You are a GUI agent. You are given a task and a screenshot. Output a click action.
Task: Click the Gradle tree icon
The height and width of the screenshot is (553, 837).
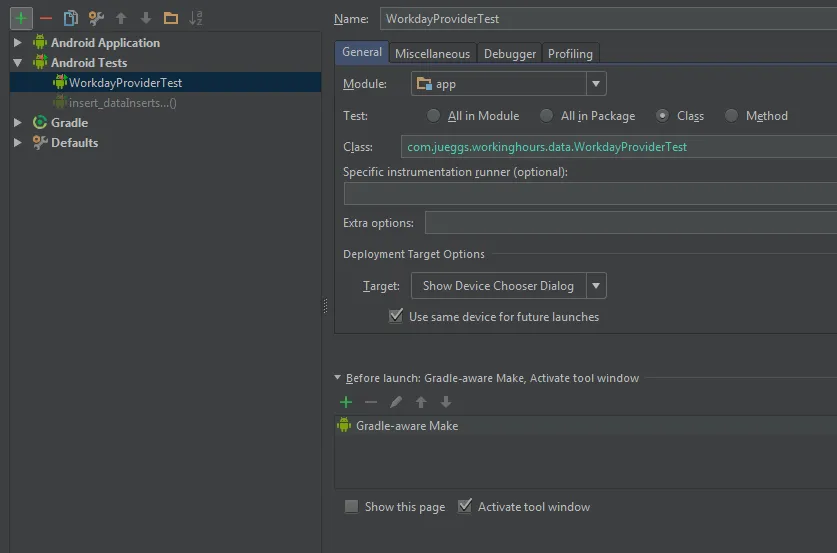[x=40, y=122]
